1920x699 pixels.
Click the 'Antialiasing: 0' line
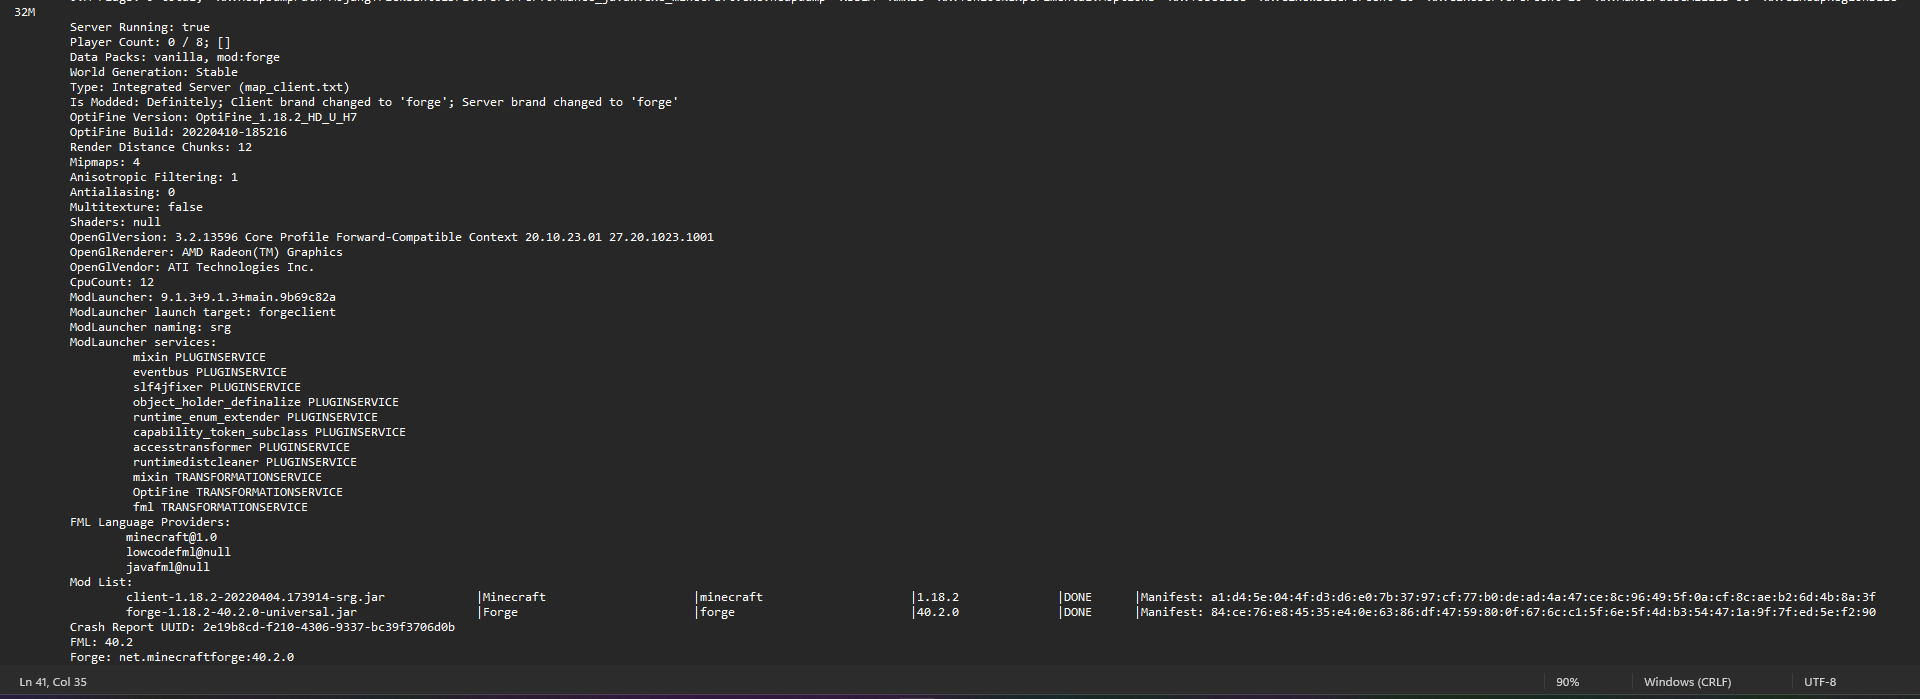[122, 192]
